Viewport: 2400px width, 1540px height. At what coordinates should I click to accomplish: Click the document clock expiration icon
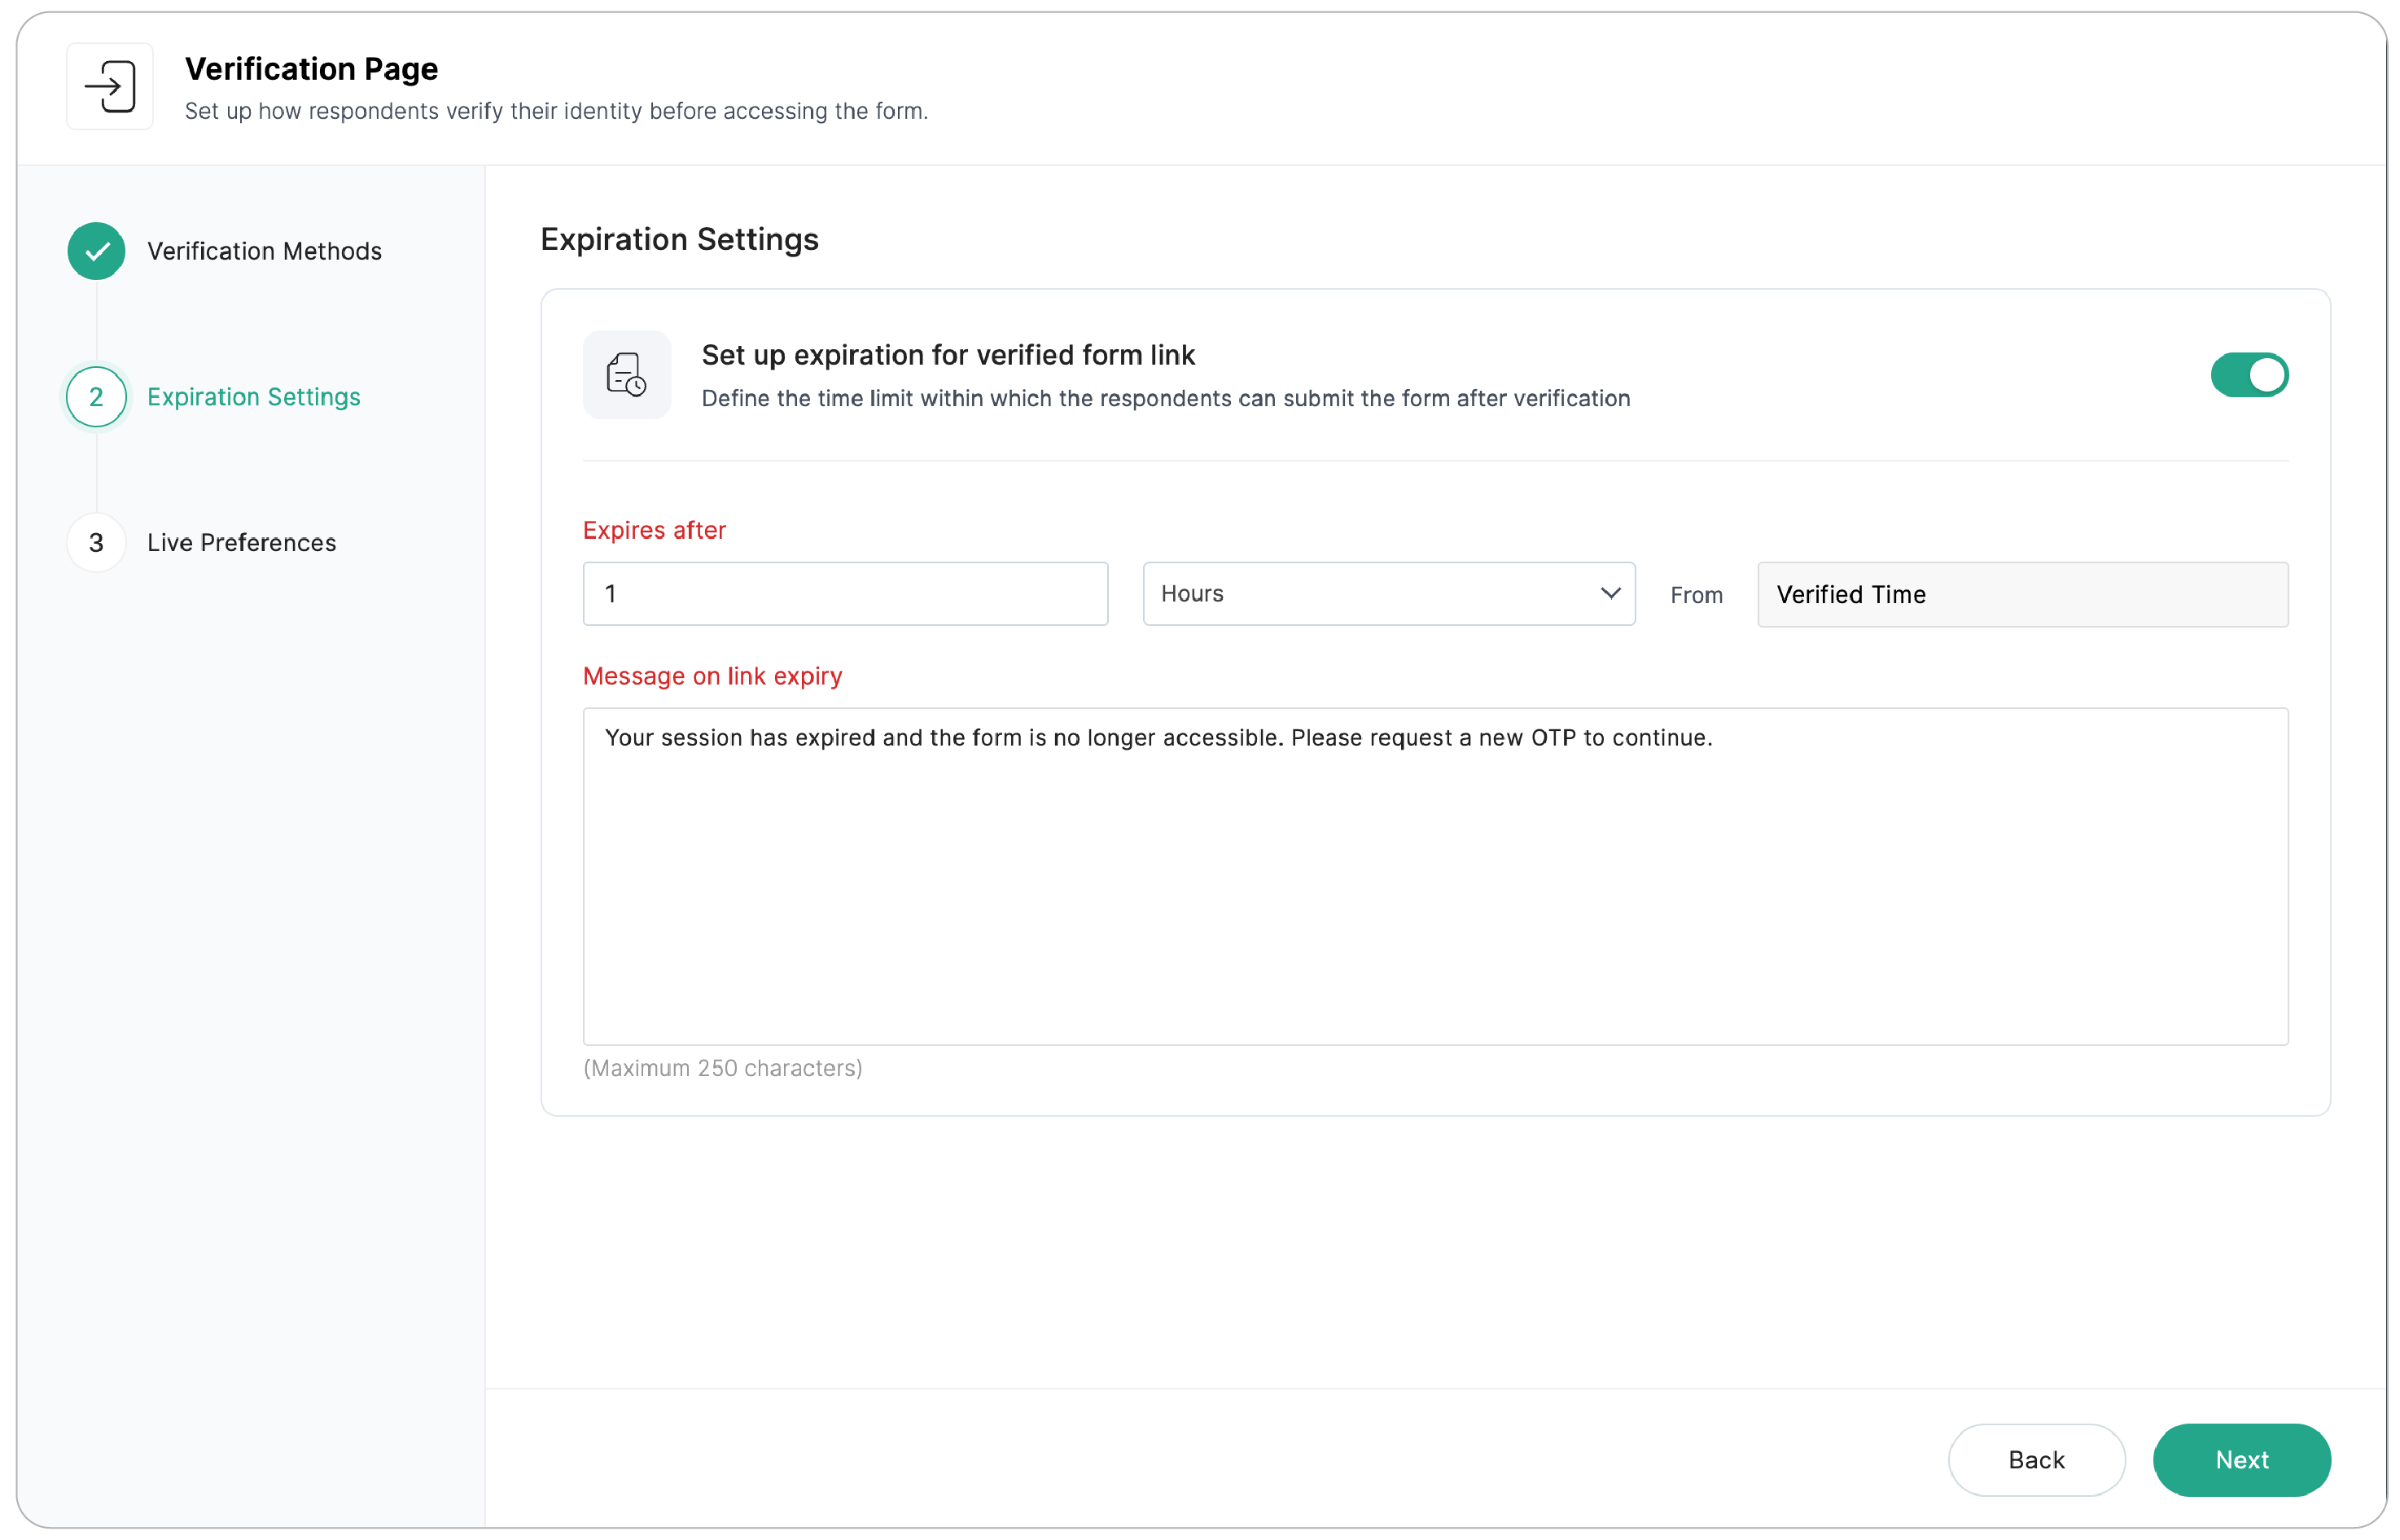pos(627,375)
